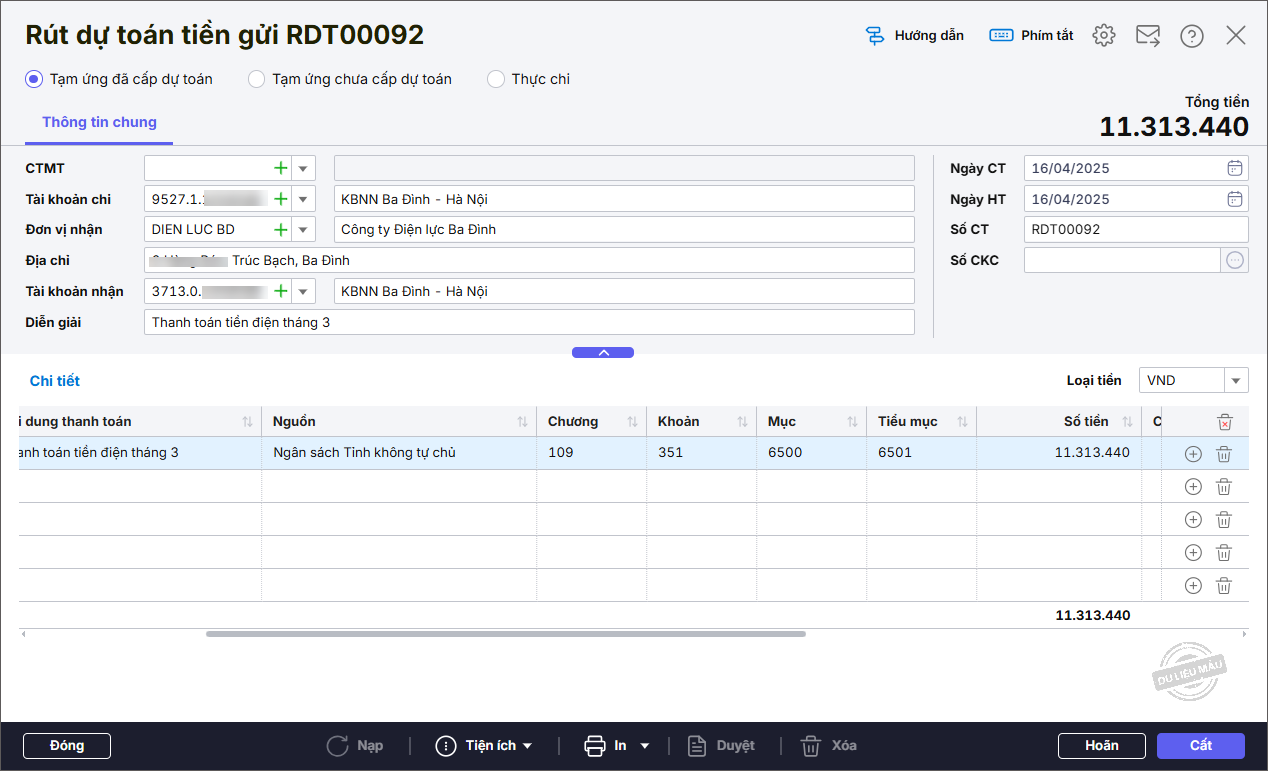The width and height of the screenshot is (1268, 771).
Task: Add row using plus icon on first row
Action: click(1192, 454)
